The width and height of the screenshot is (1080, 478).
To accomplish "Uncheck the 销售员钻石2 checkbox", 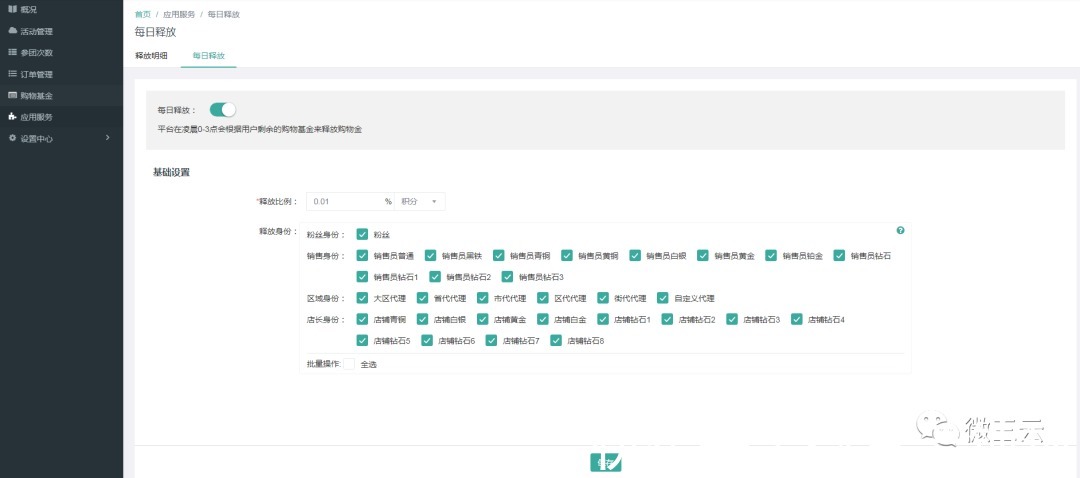I will click(435, 277).
